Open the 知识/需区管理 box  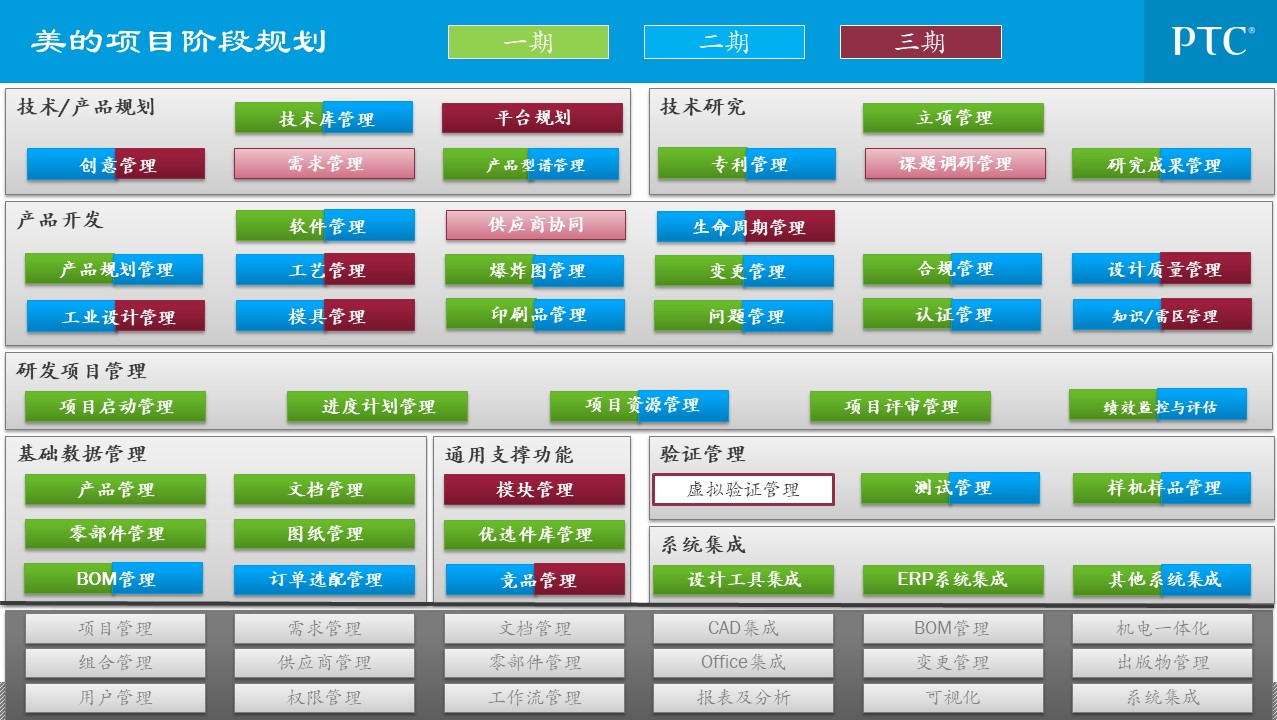click(1162, 315)
